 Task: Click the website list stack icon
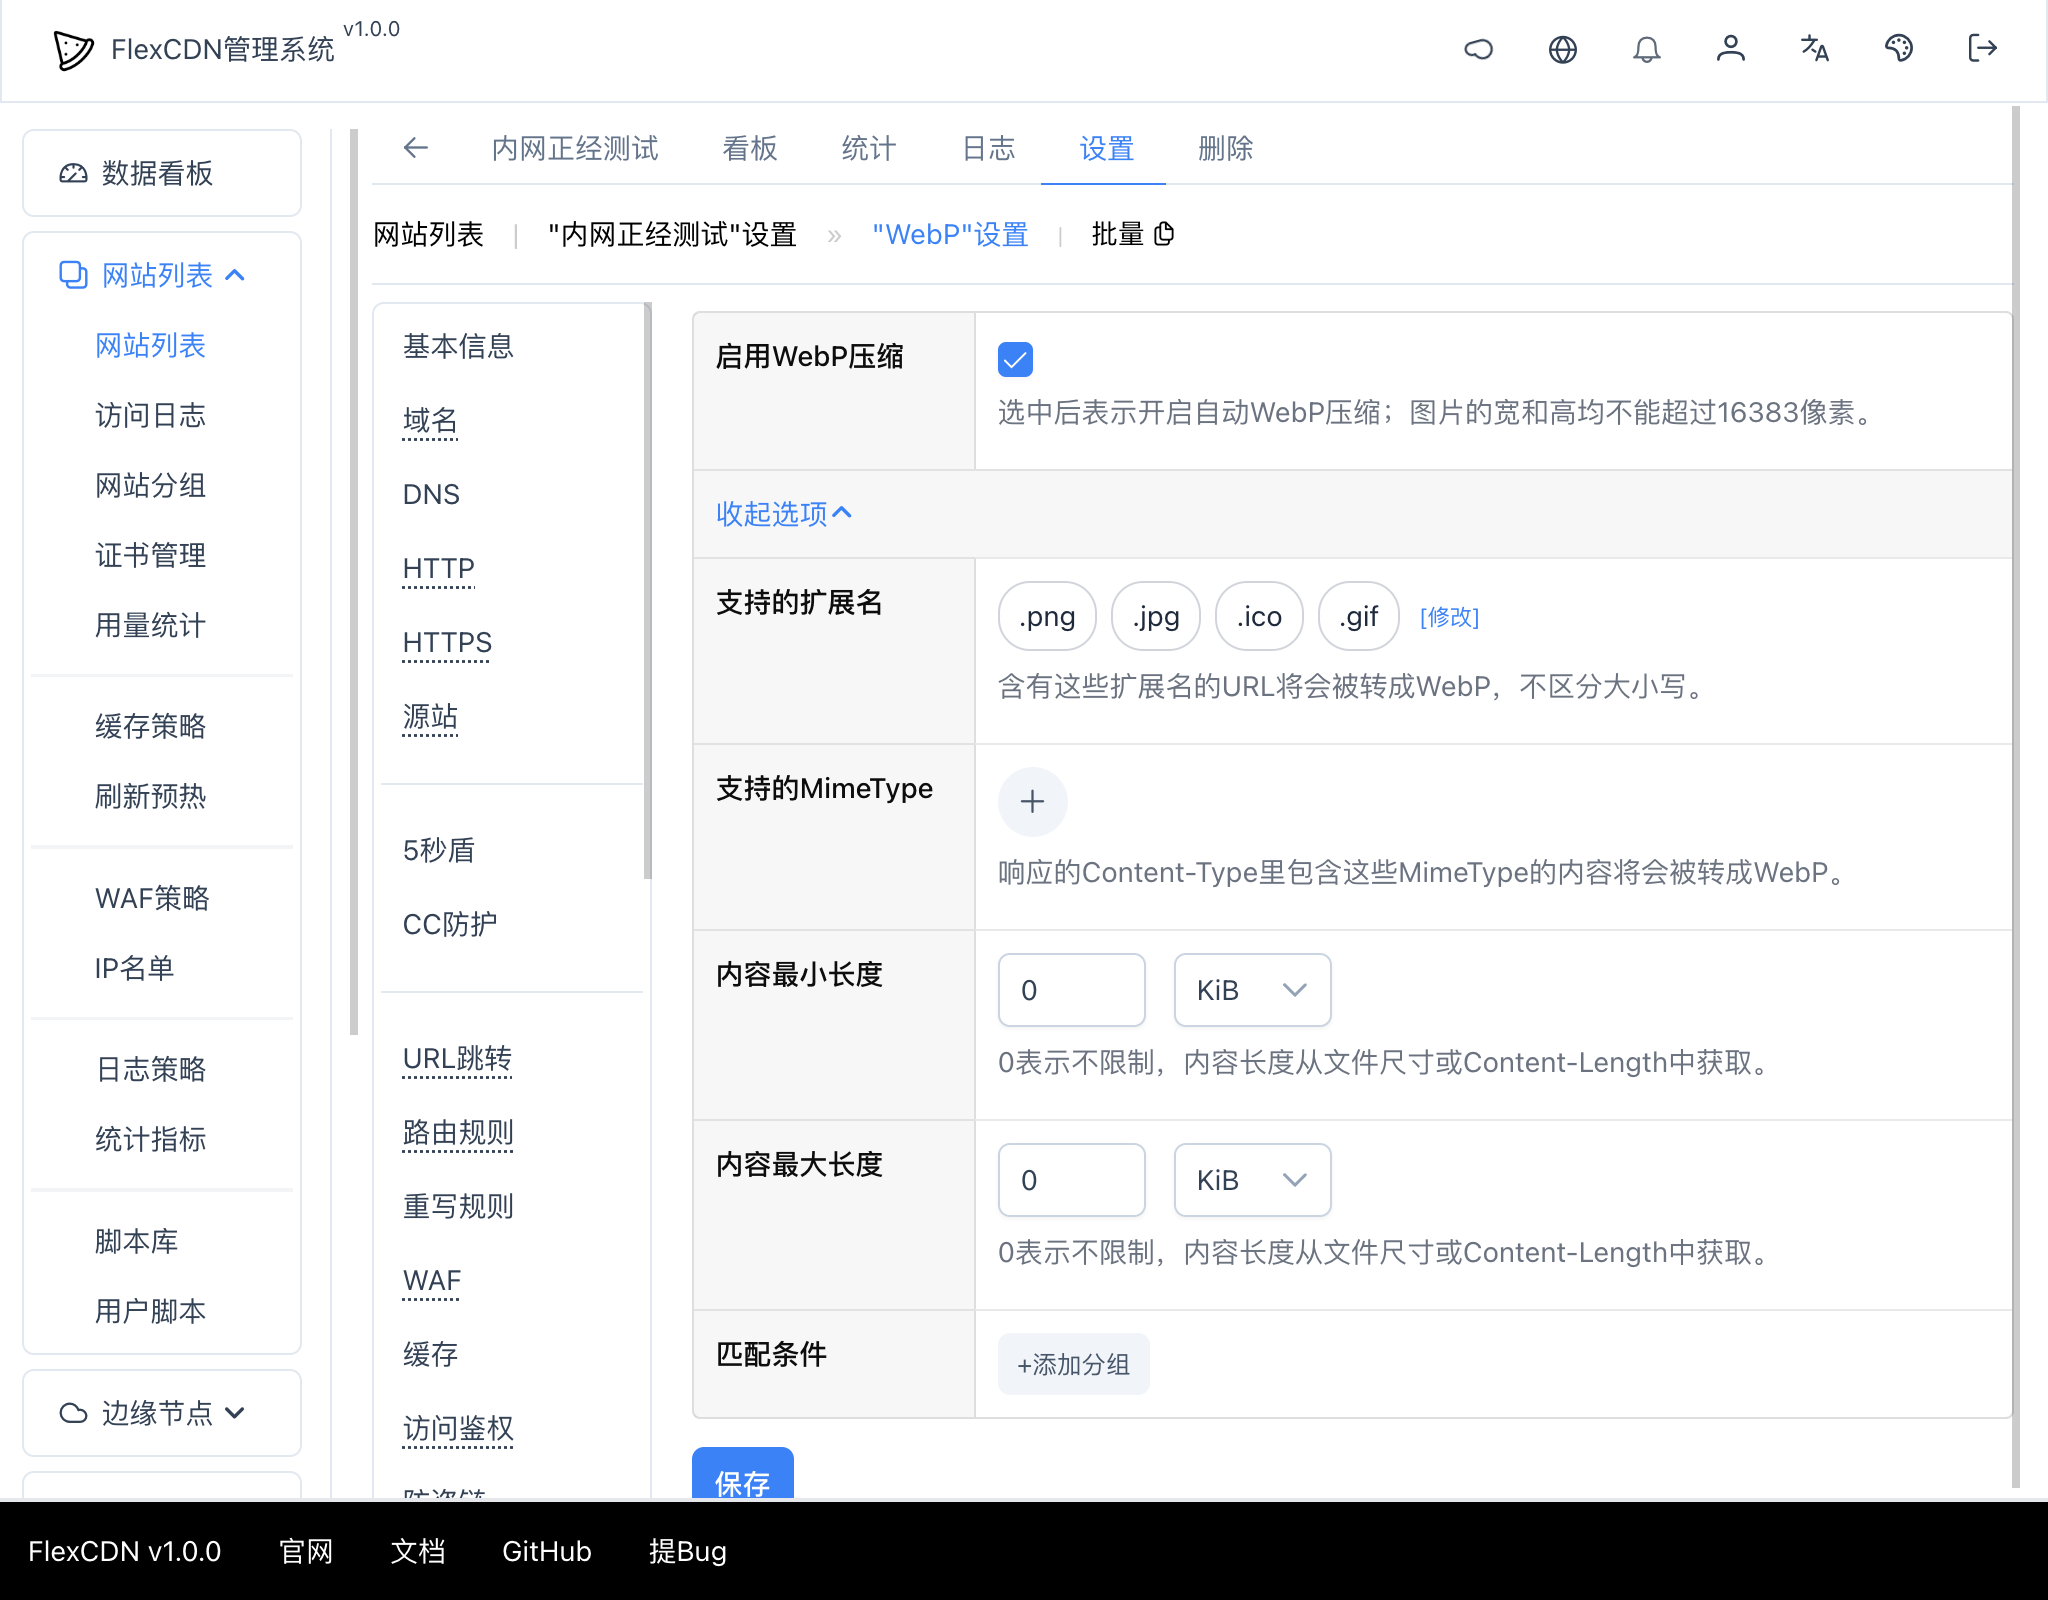pyautogui.click(x=73, y=275)
